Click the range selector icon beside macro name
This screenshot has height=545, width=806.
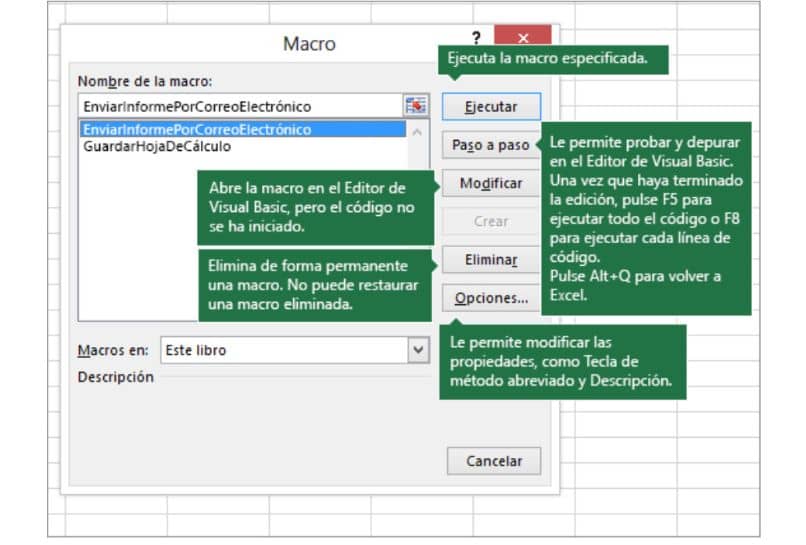[416, 106]
